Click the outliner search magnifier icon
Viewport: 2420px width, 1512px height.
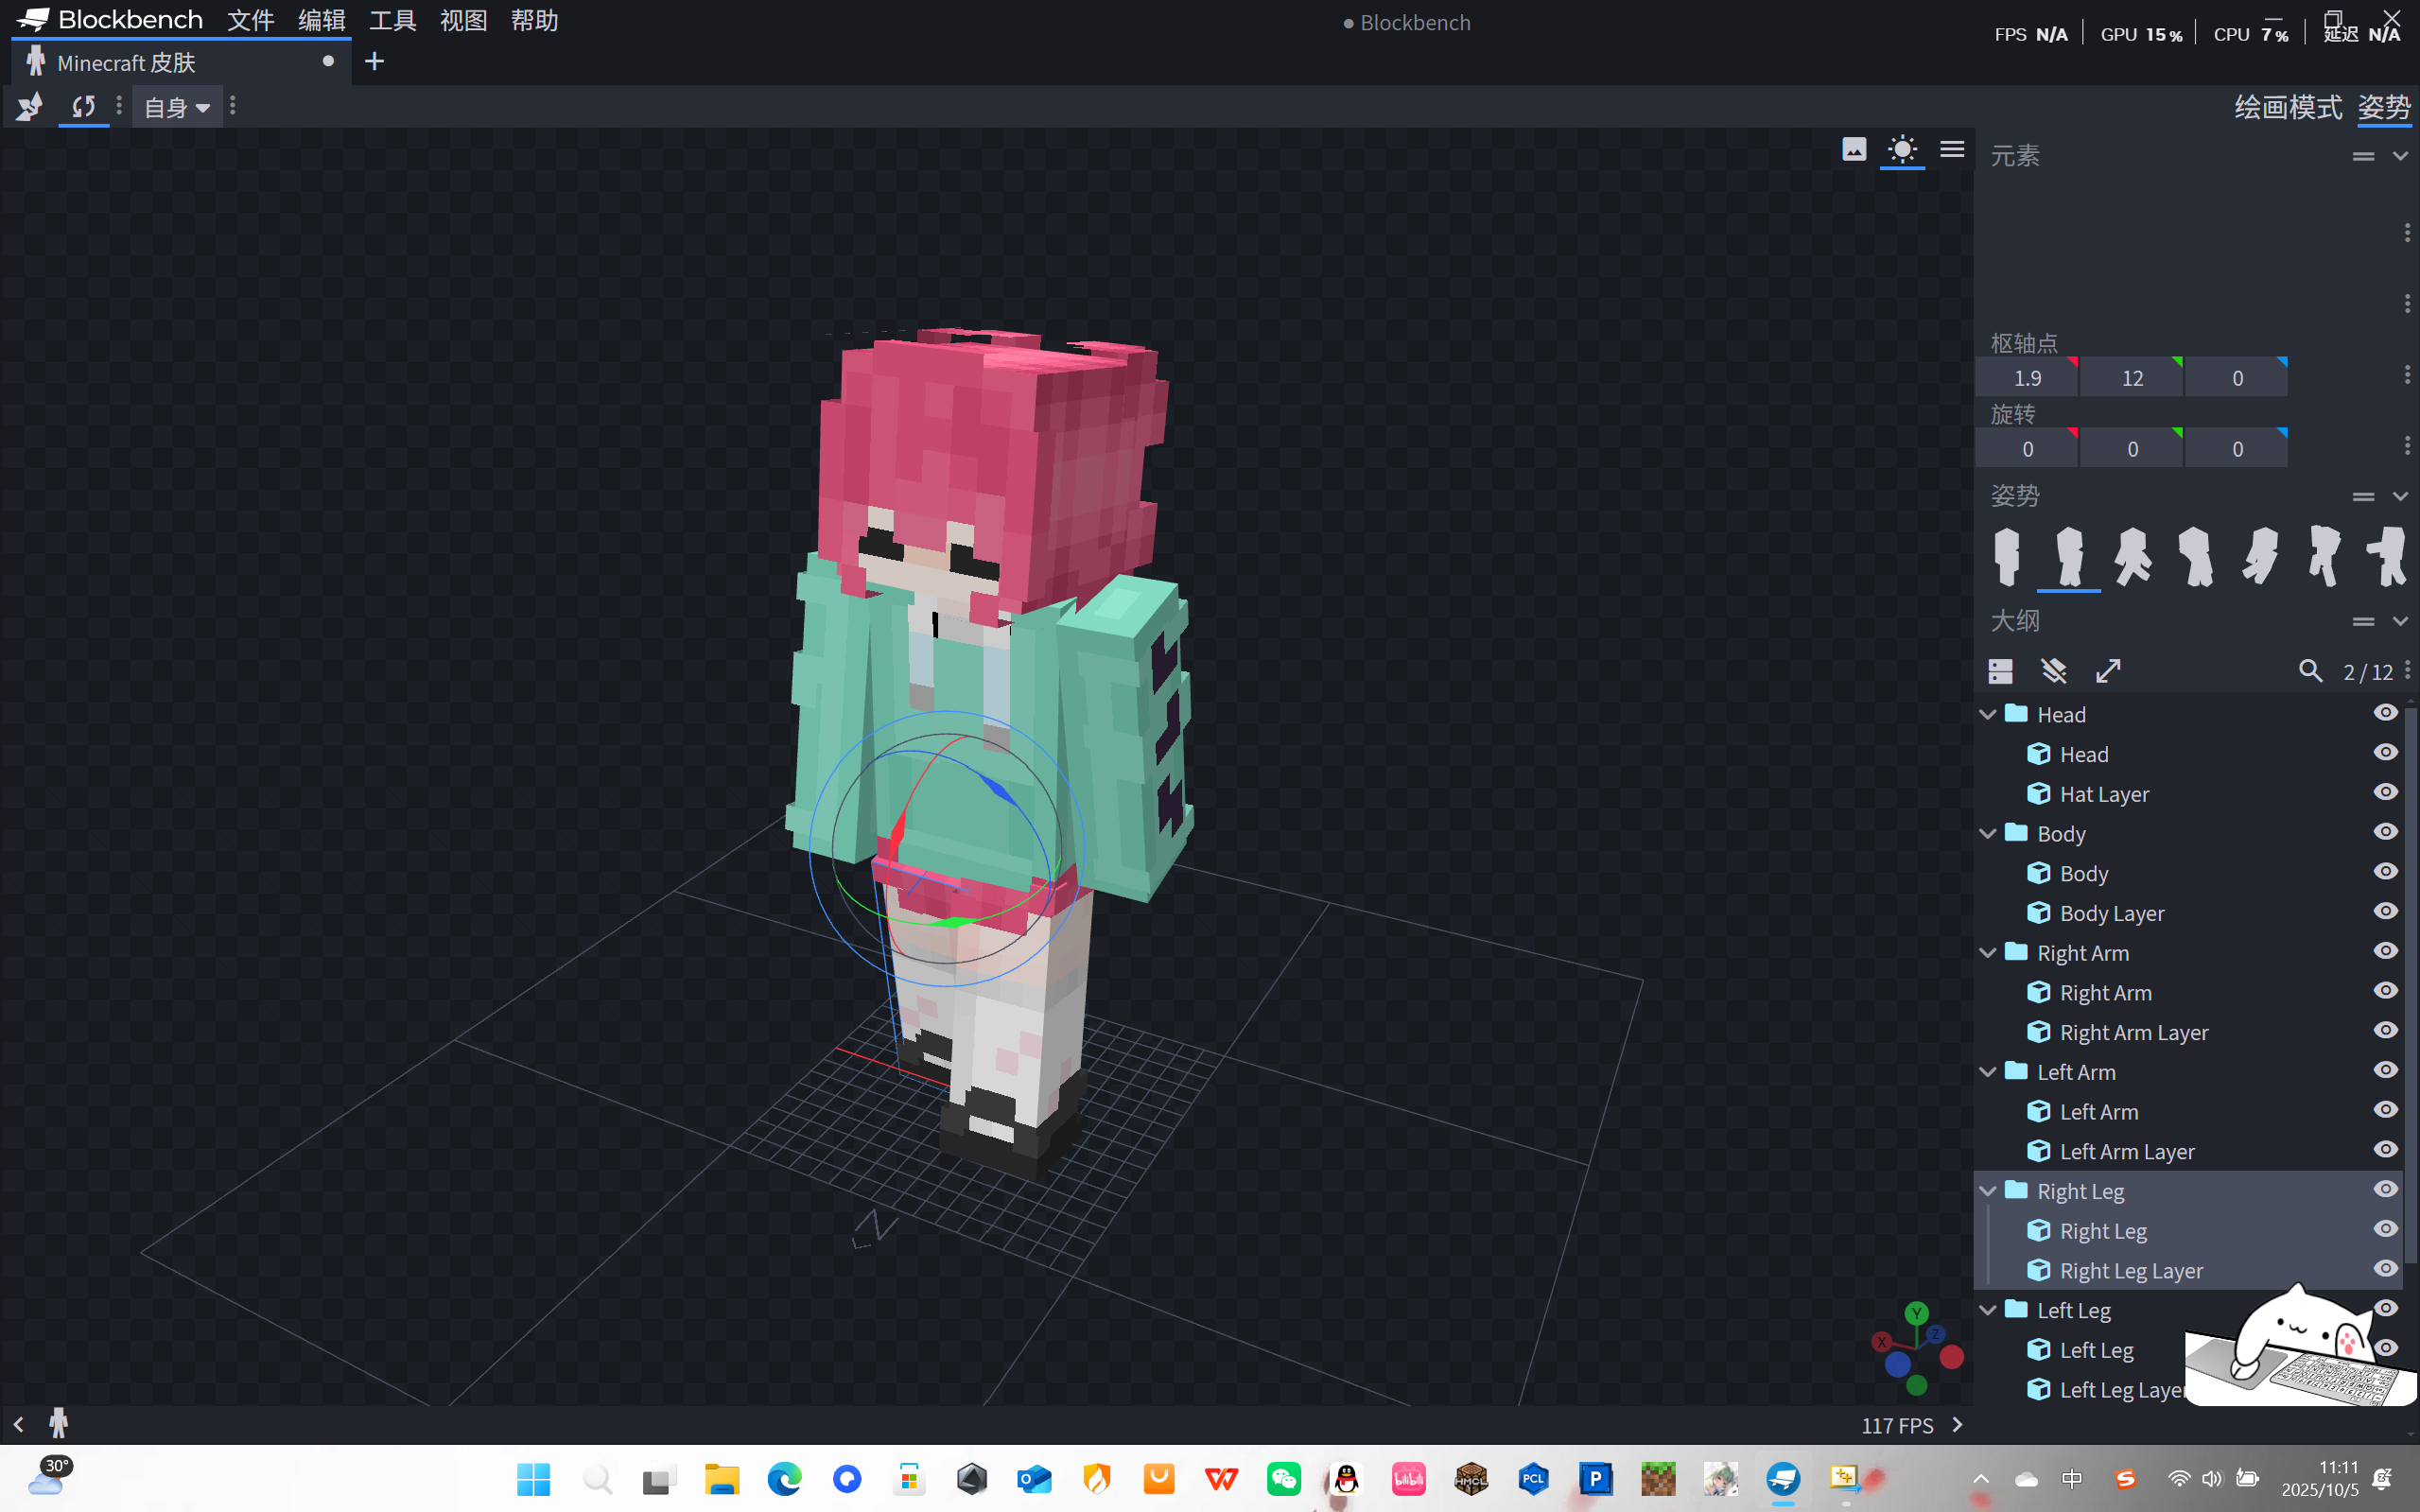(x=2310, y=671)
